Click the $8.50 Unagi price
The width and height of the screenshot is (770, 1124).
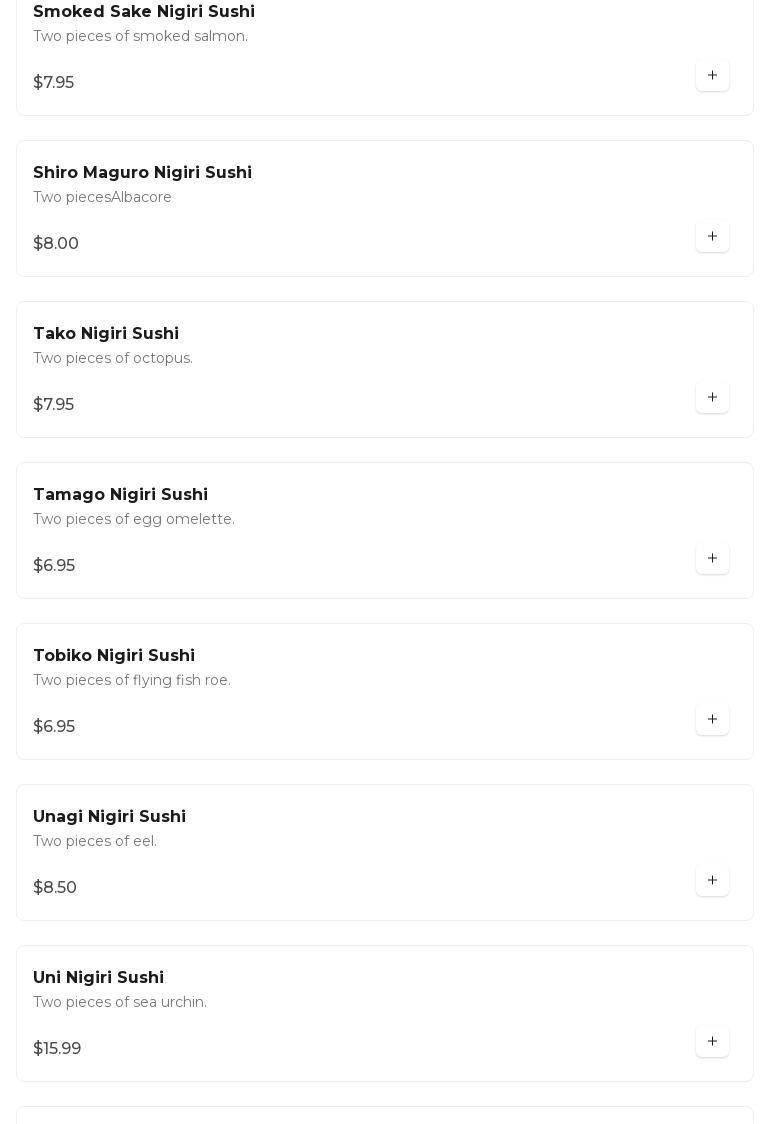pos(55,888)
